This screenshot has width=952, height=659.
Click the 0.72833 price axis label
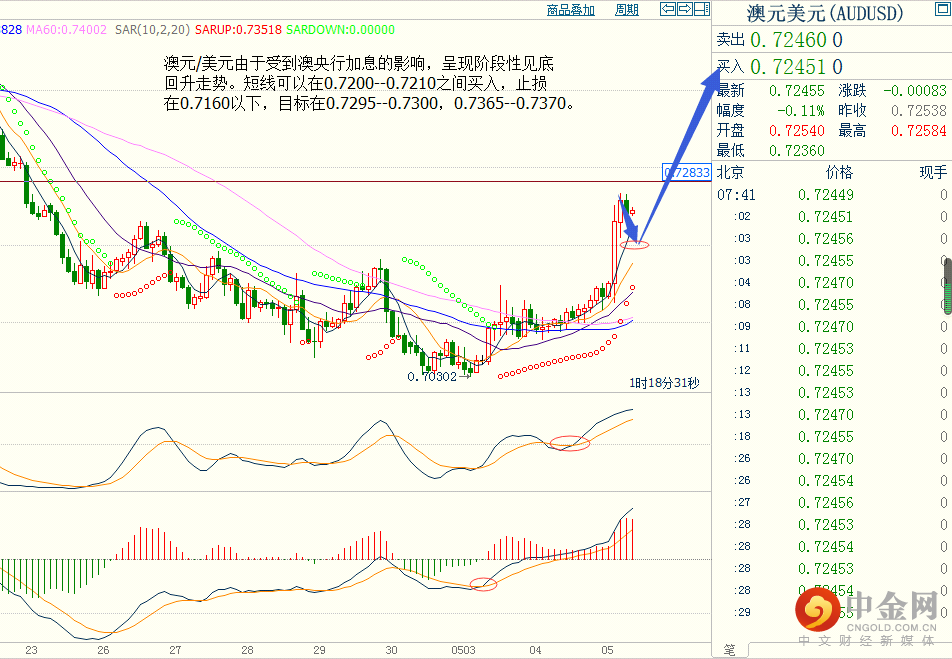tap(686, 172)
